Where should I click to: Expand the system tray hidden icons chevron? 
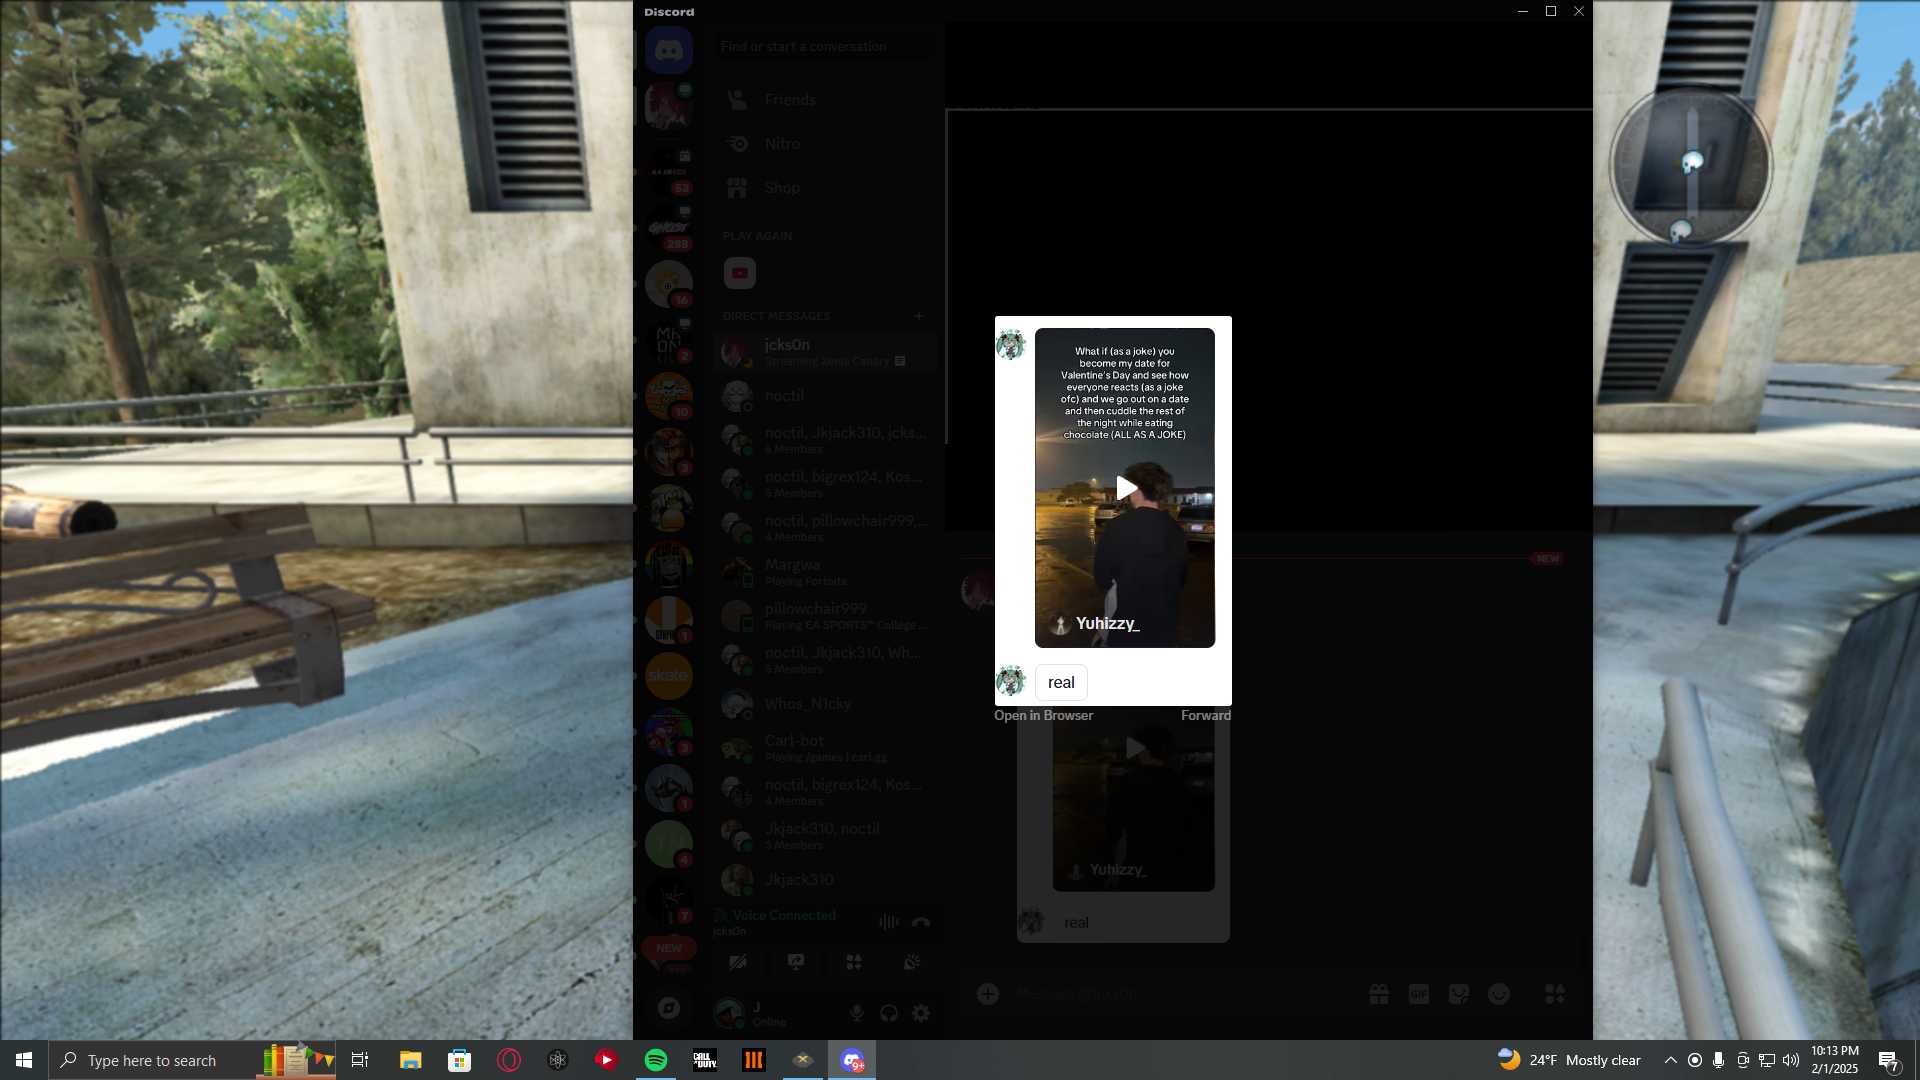1670,1060
